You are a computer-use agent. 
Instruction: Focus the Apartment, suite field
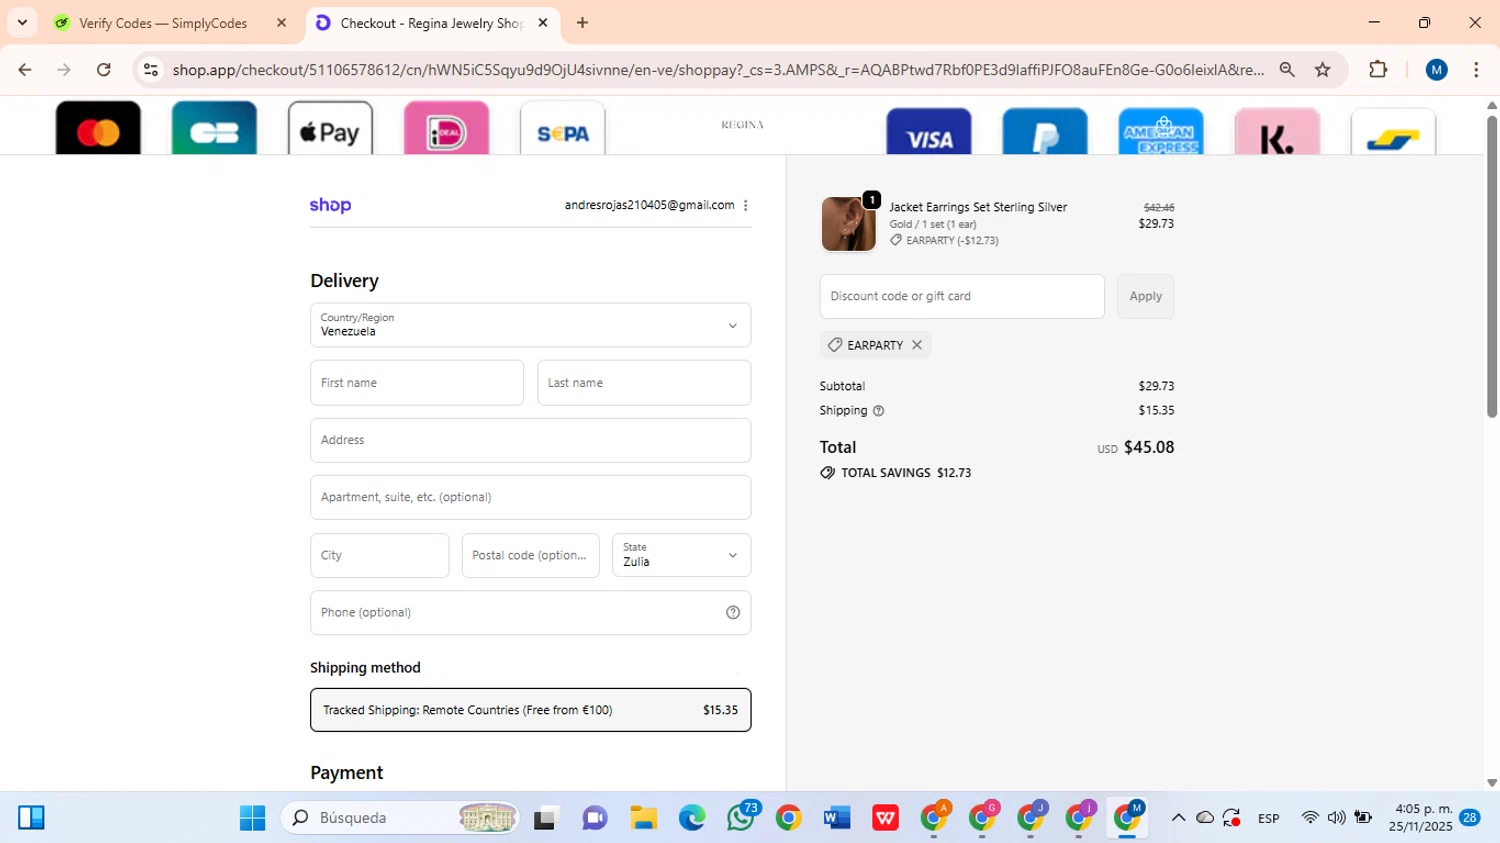coord(530,497)
